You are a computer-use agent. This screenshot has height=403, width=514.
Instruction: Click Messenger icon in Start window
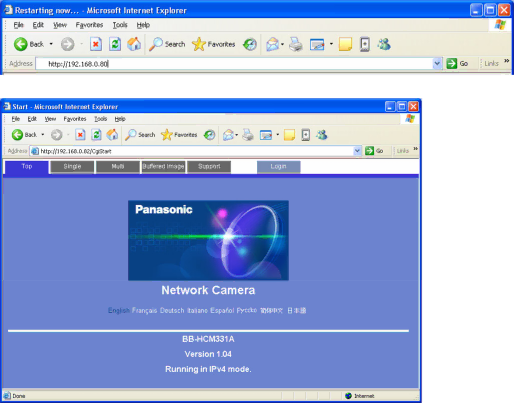coord(322,135)
